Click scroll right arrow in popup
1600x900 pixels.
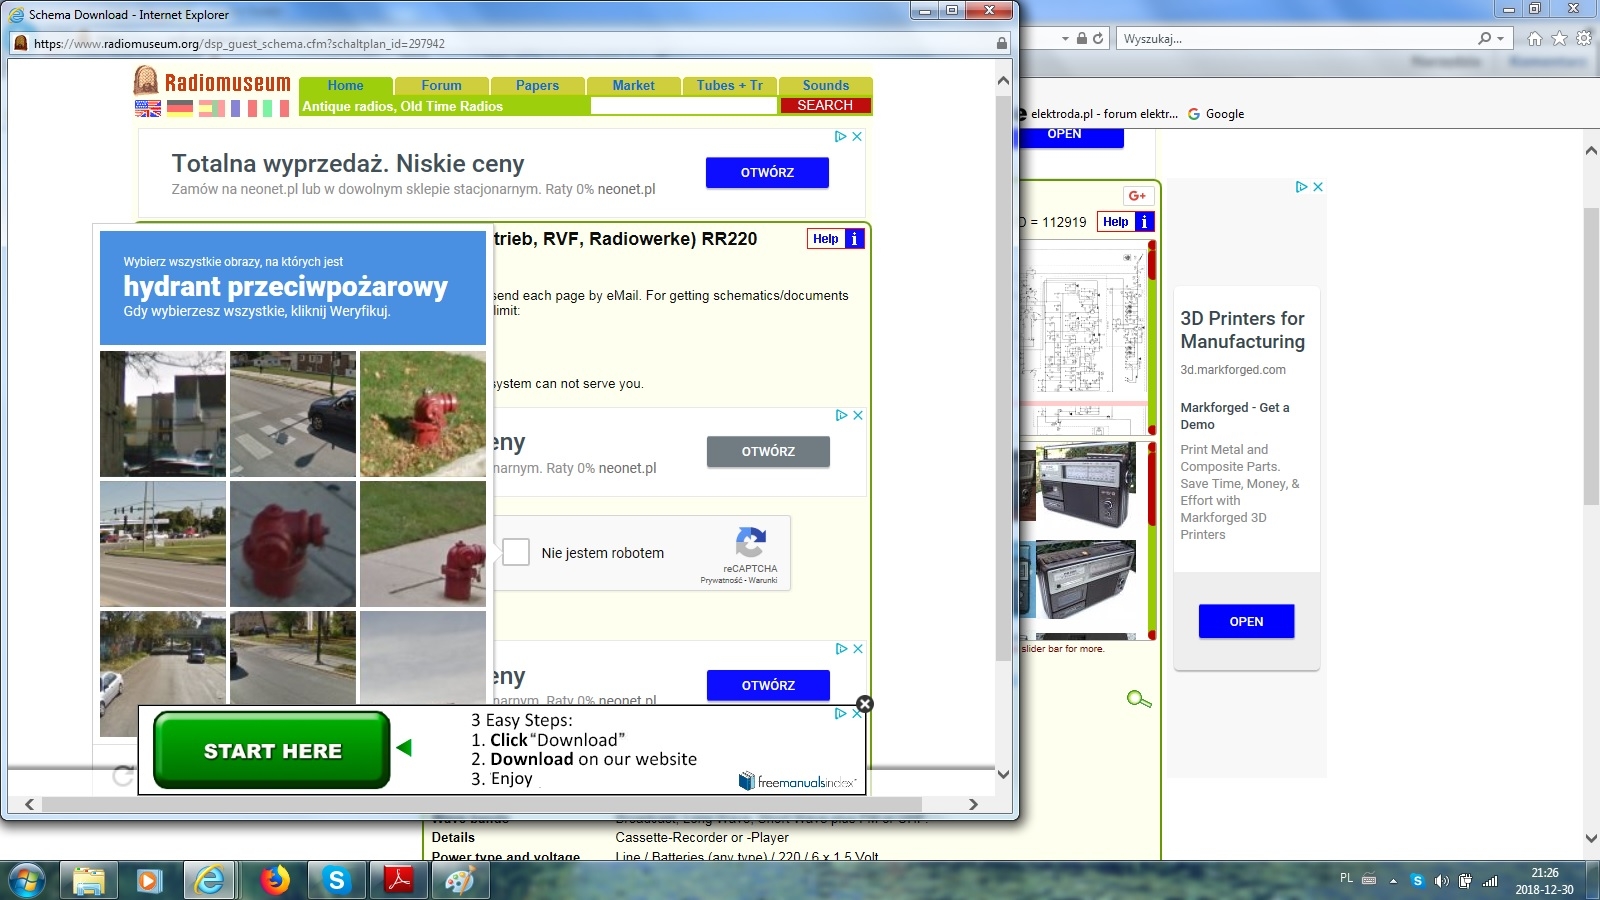[x=973, y=804]
